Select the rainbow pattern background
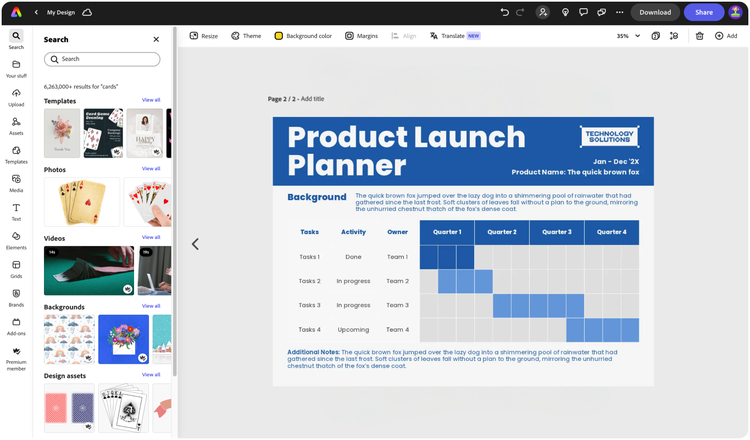This screenshot has width=750, height=440. (x=69, y=339)
